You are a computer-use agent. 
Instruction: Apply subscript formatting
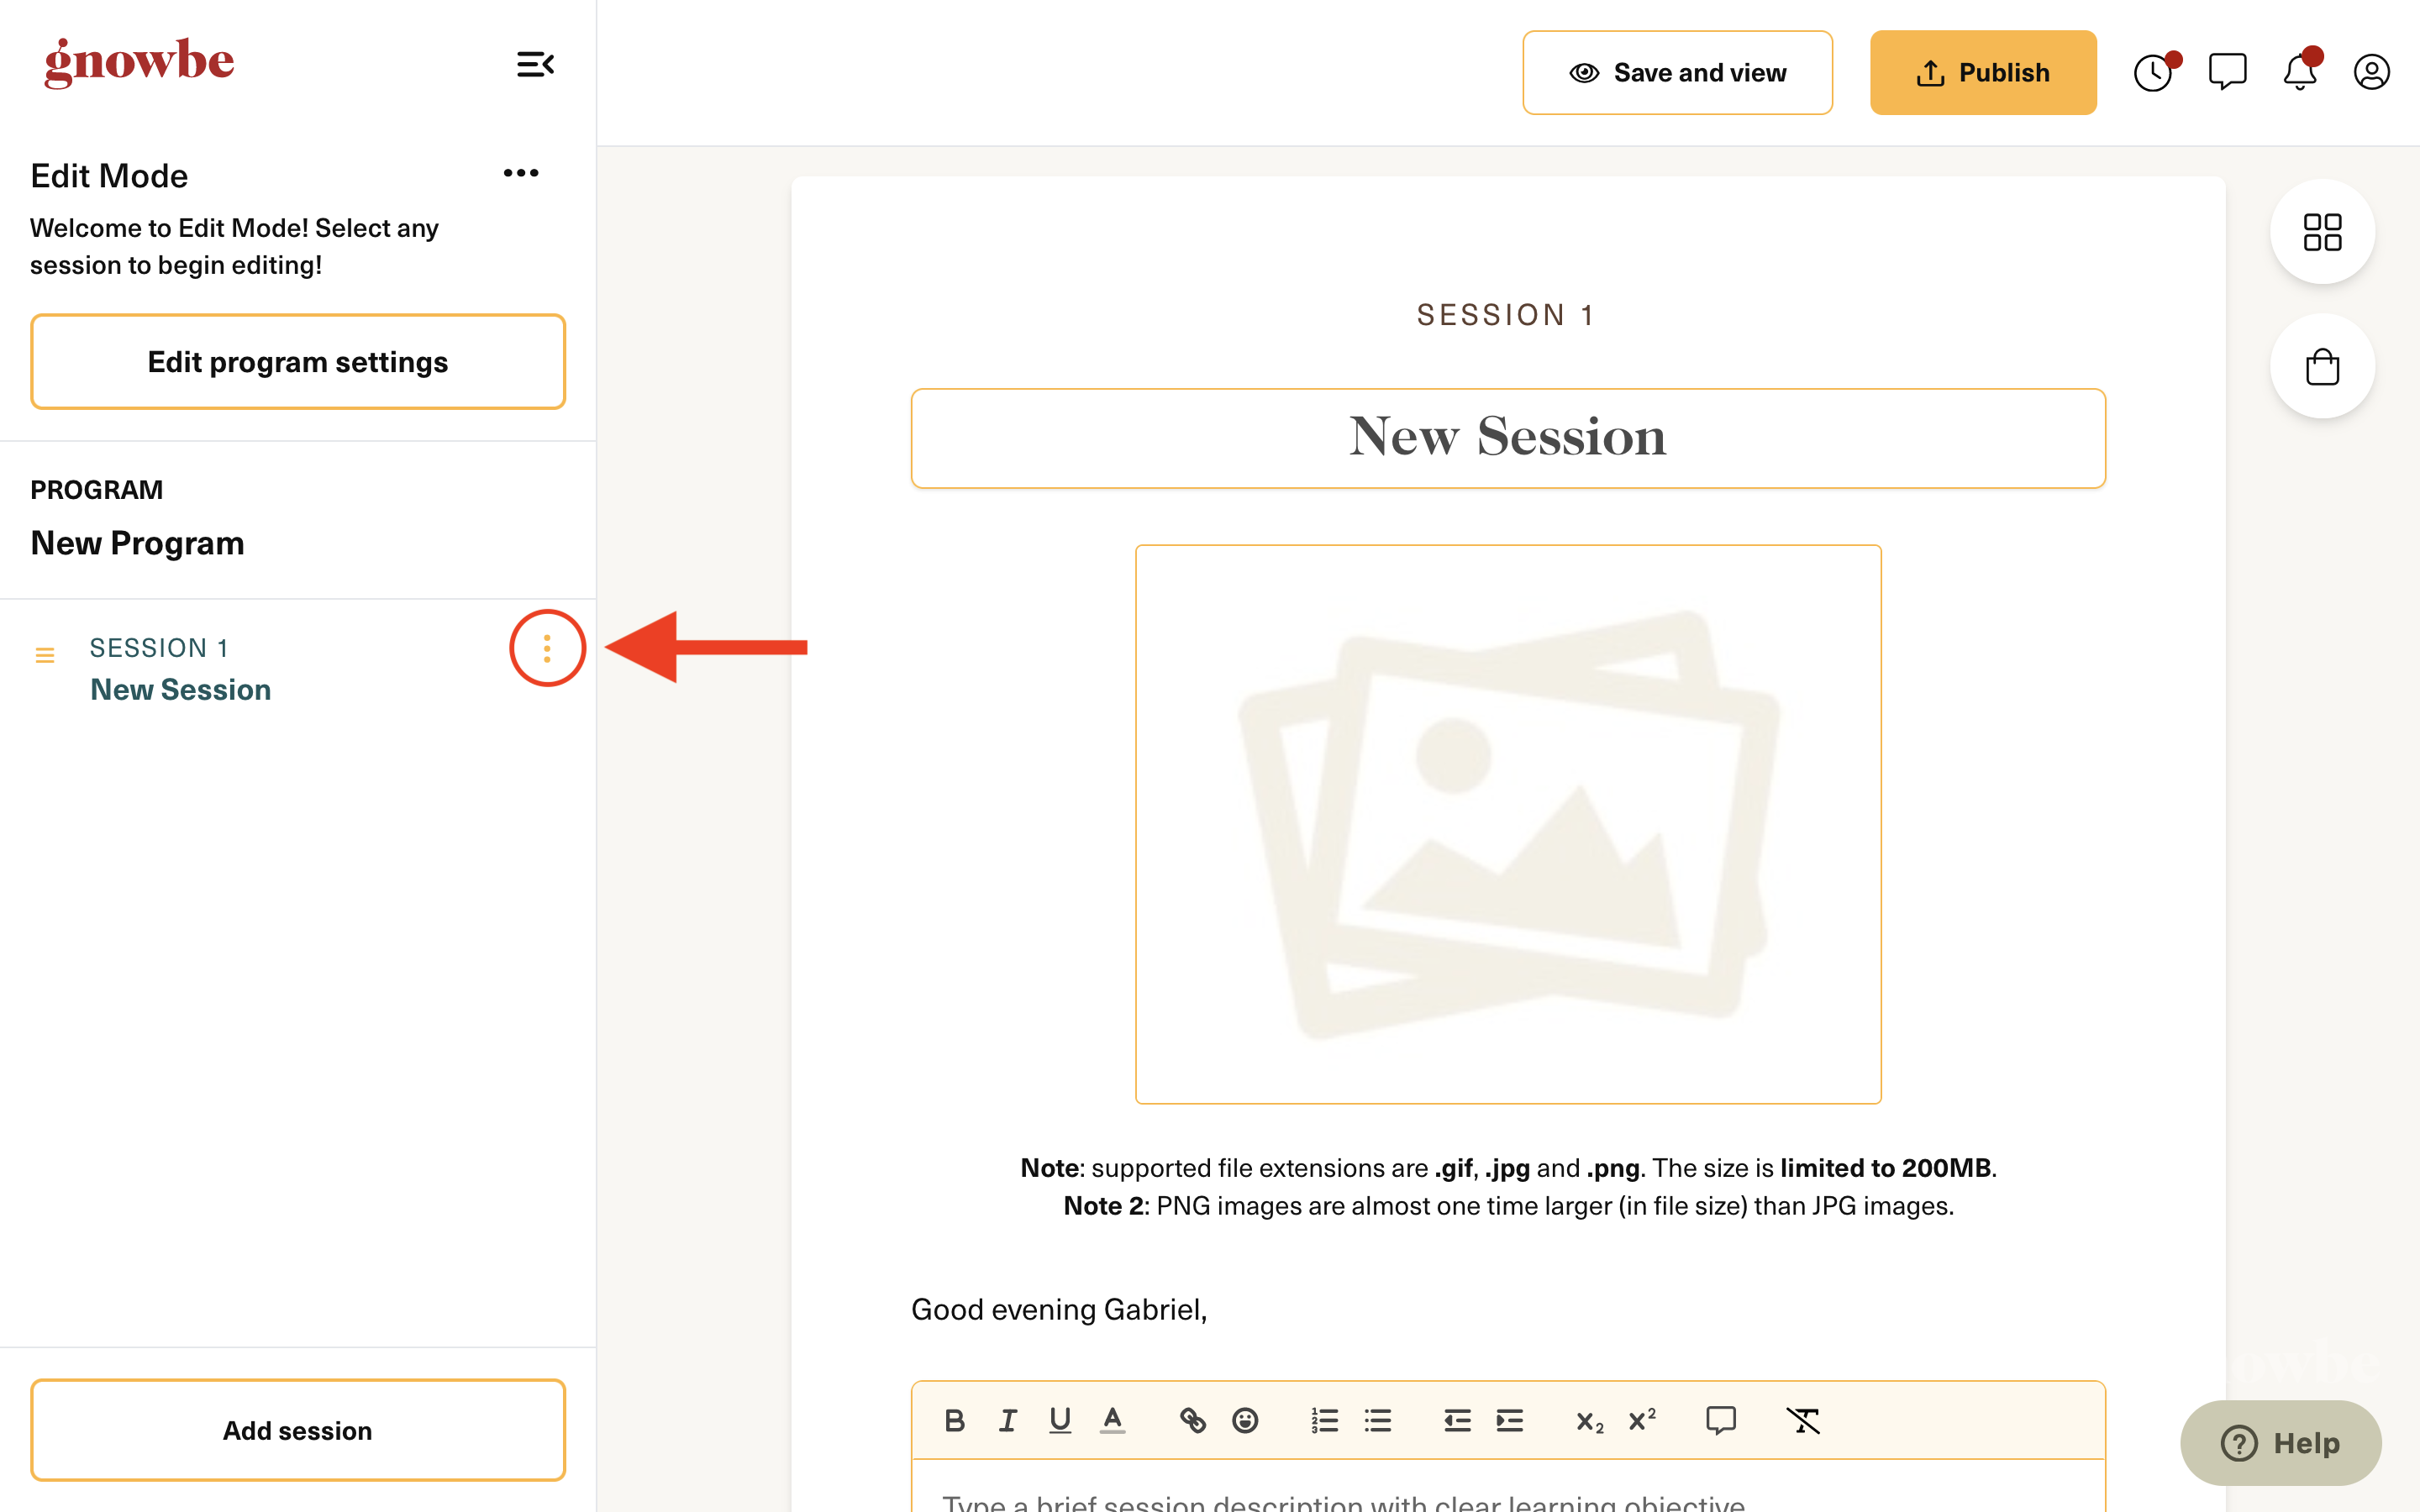tap(1590, 1421)
